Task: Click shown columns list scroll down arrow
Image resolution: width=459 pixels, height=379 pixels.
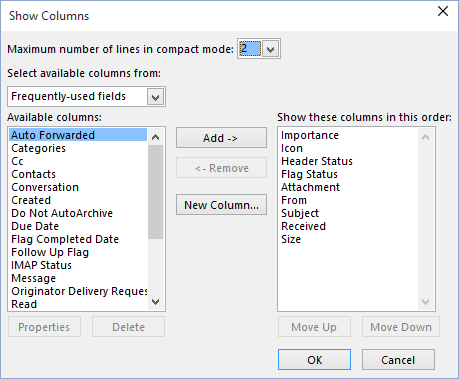Action: pos(425,302)
